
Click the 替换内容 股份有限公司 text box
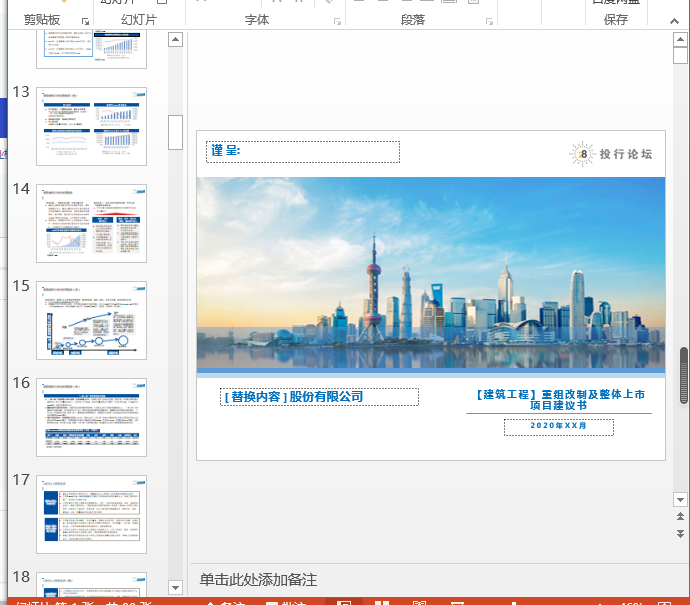pyautogui.click(x=319, y=397)
